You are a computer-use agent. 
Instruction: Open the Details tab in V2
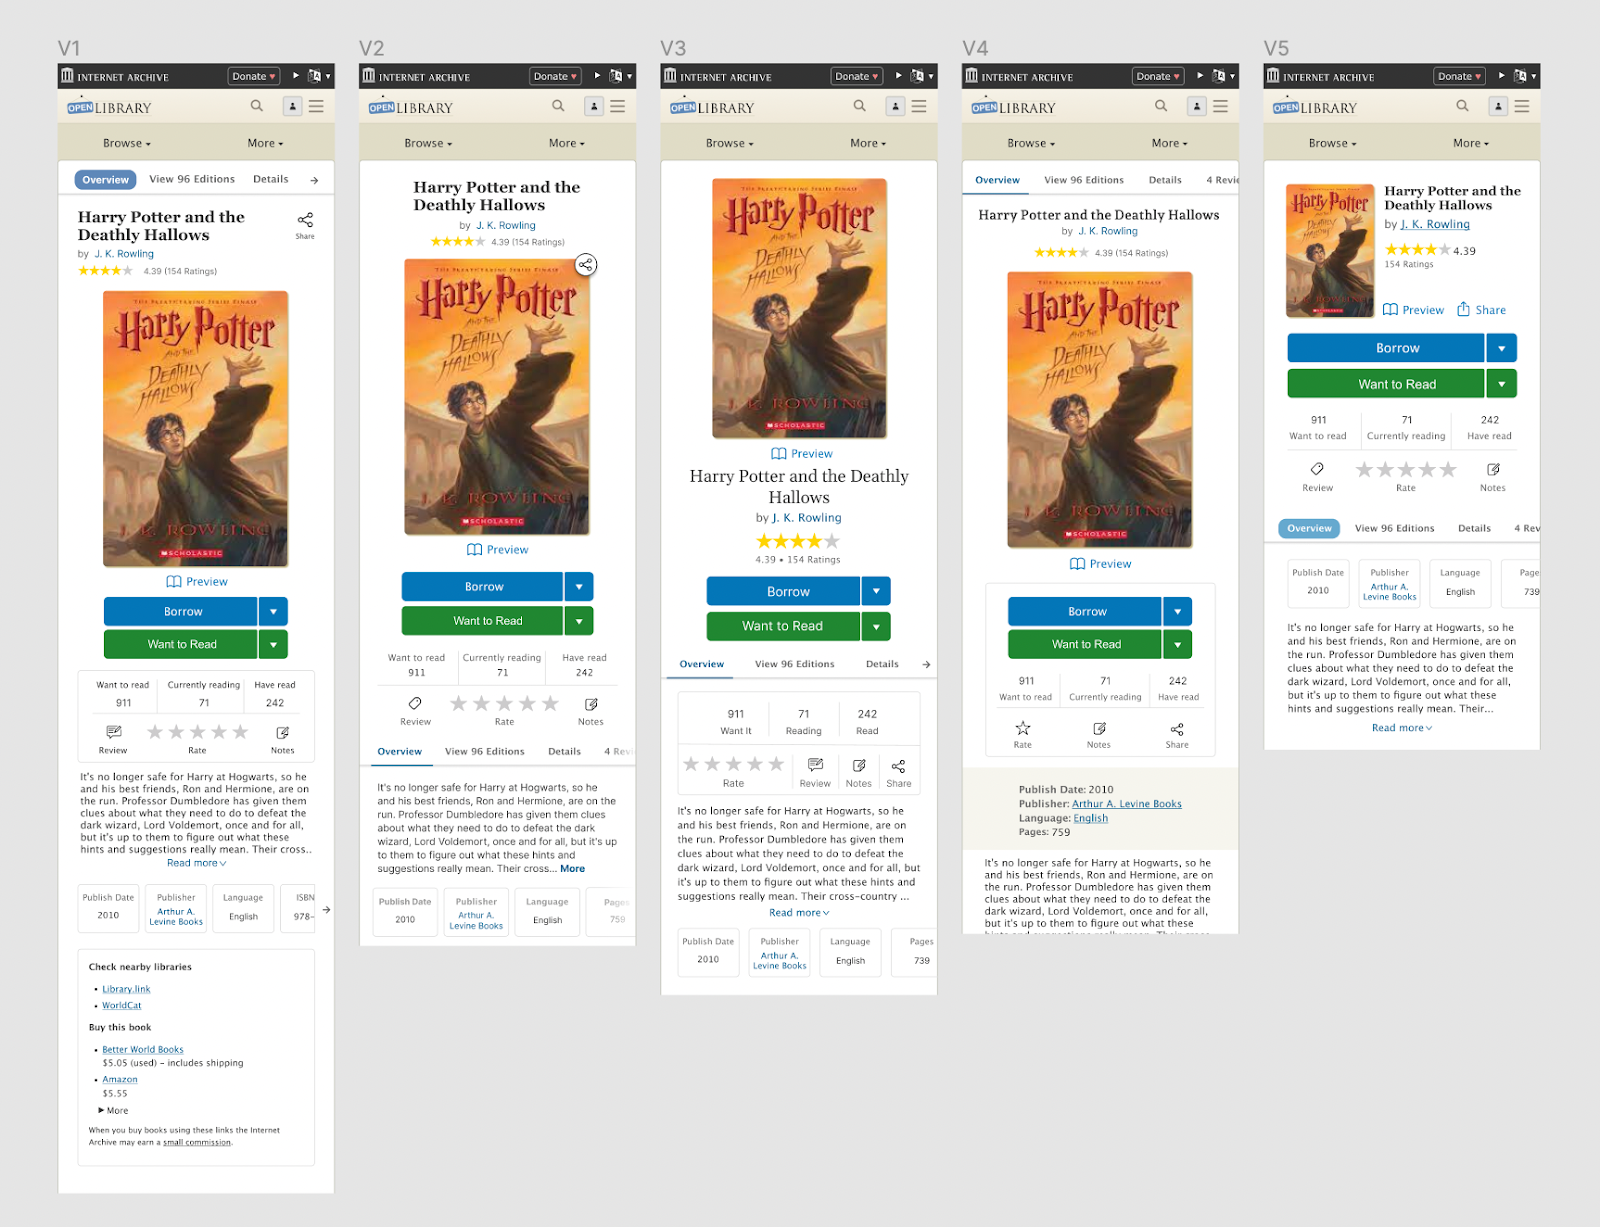(x=564, y=751)
